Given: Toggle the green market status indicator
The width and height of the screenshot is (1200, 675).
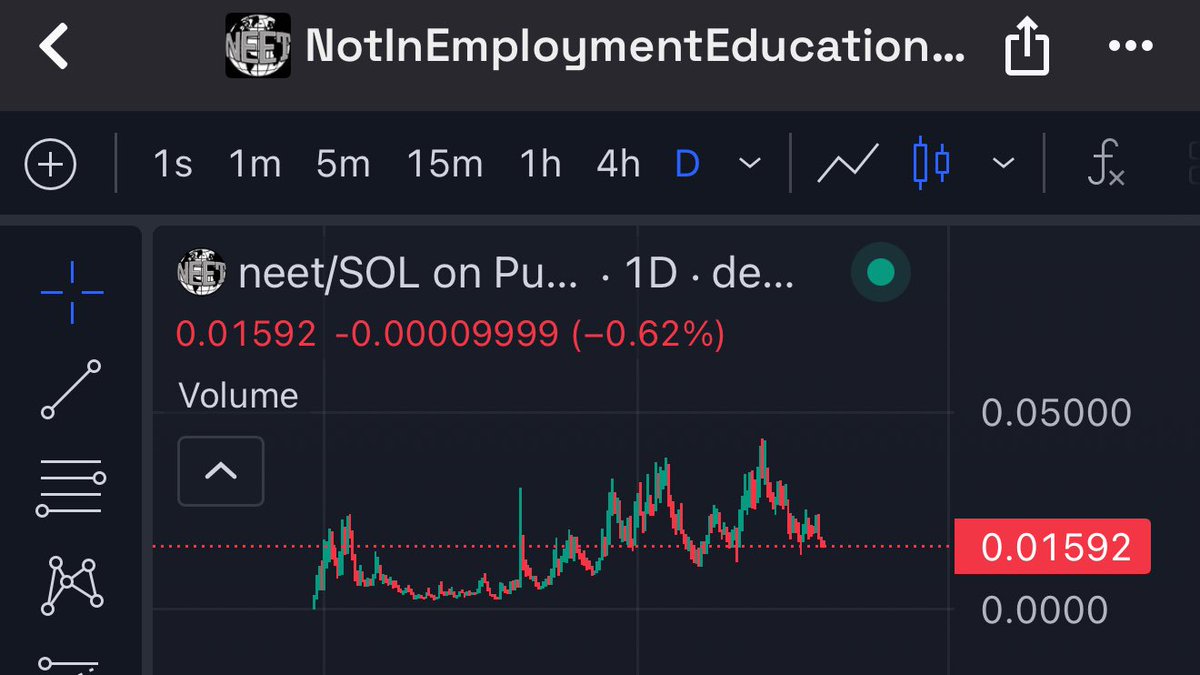Looking at the screenshot, I should pos(880,273).
